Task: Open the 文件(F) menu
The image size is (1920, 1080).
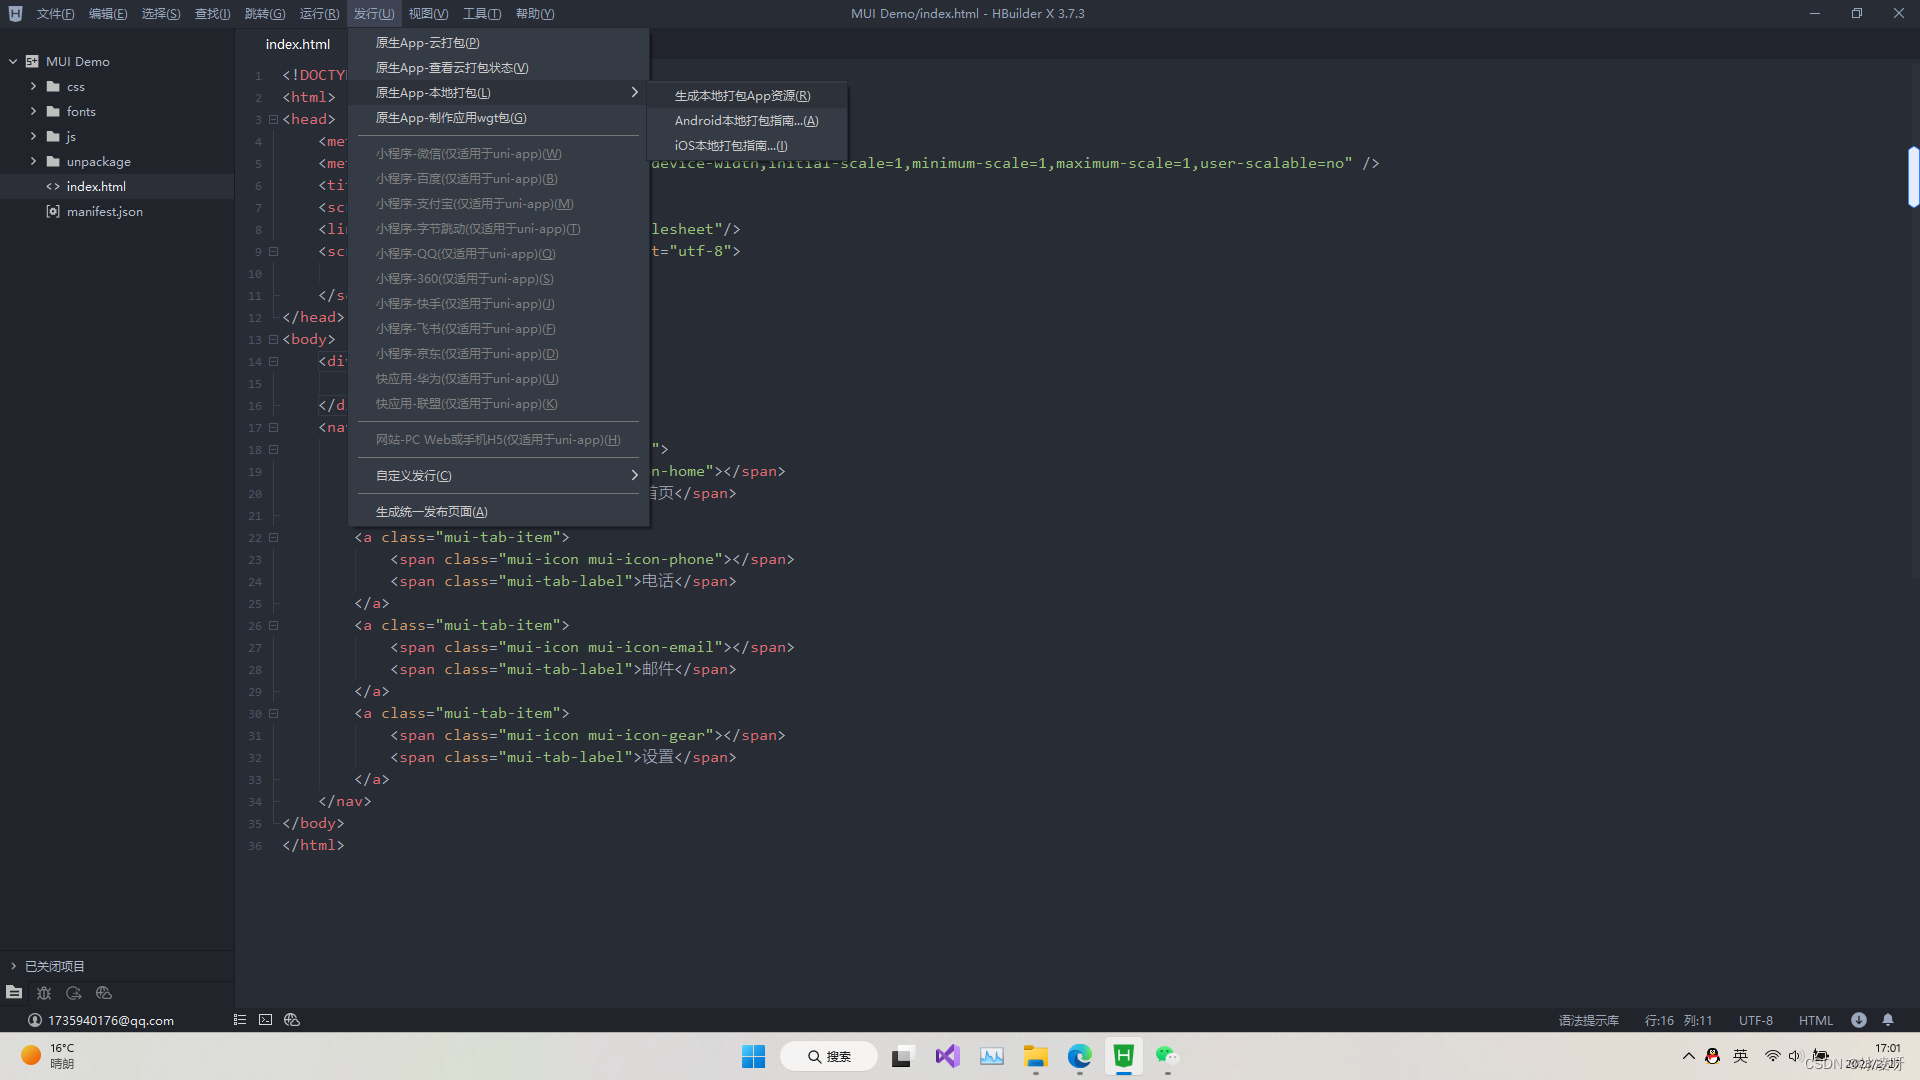Action: [55, 14]
